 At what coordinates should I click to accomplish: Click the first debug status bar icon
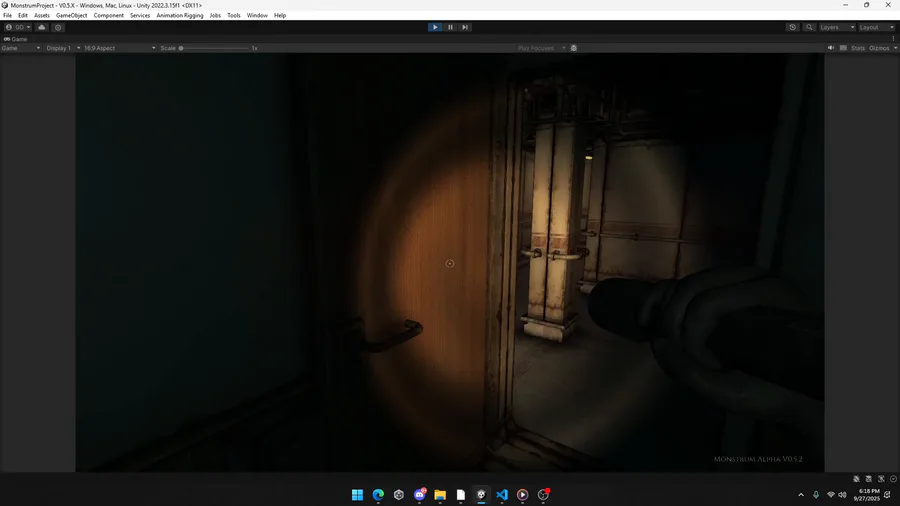[856, 479]
